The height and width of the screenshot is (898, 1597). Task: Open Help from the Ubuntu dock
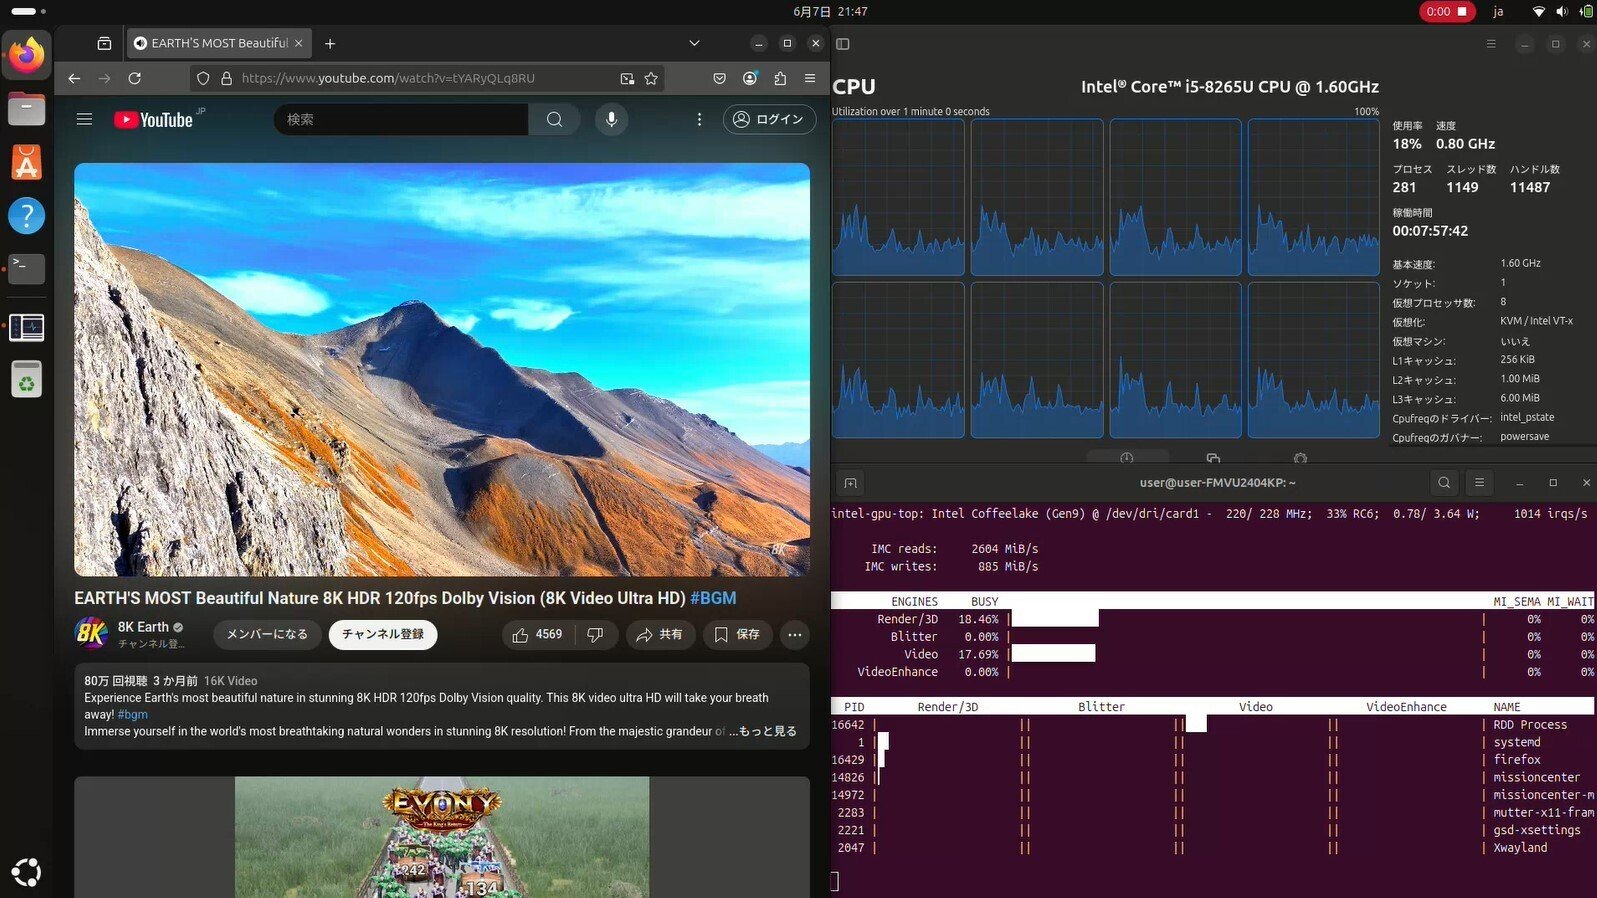click(x=27, y=215)
